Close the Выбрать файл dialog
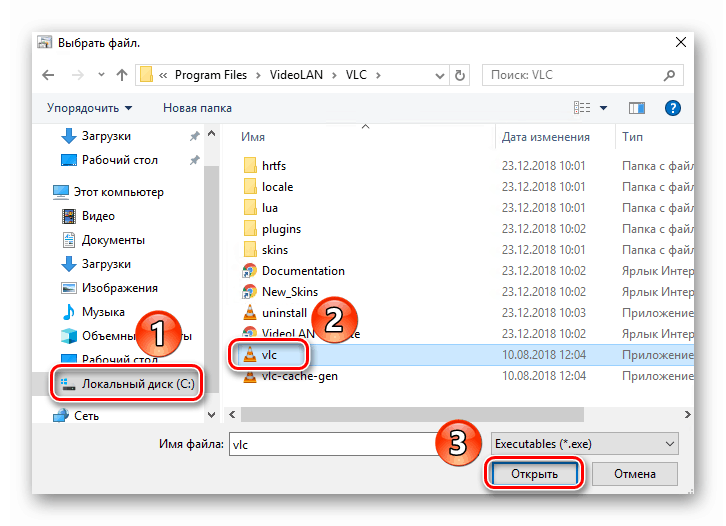This screenshot has height=526, width=726. 681,43
